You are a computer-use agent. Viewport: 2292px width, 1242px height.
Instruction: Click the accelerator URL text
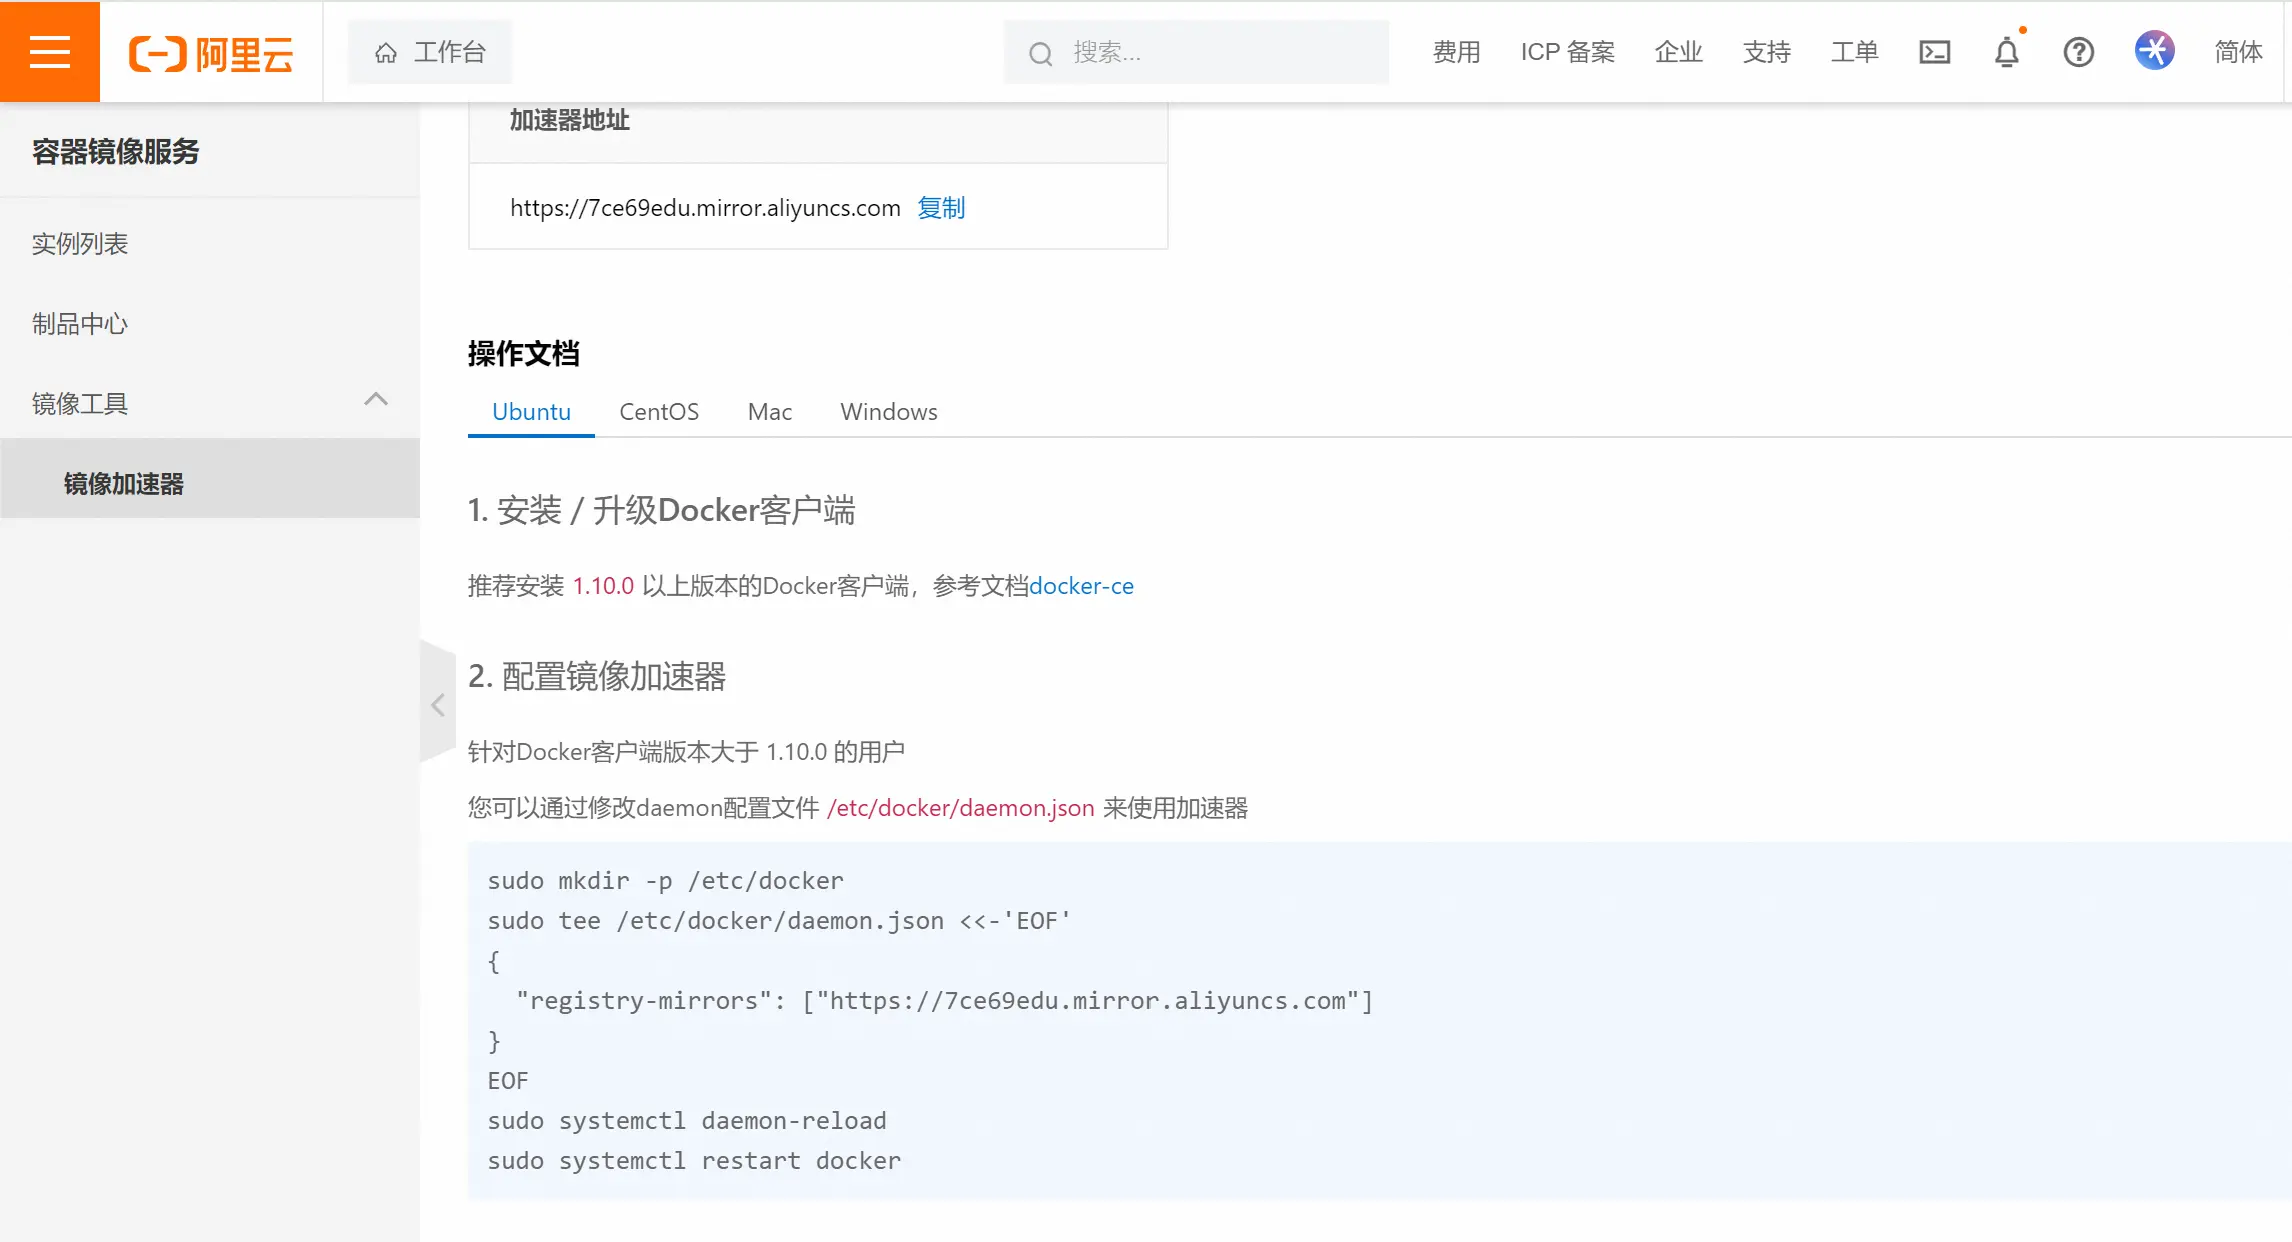click(705, 208)
